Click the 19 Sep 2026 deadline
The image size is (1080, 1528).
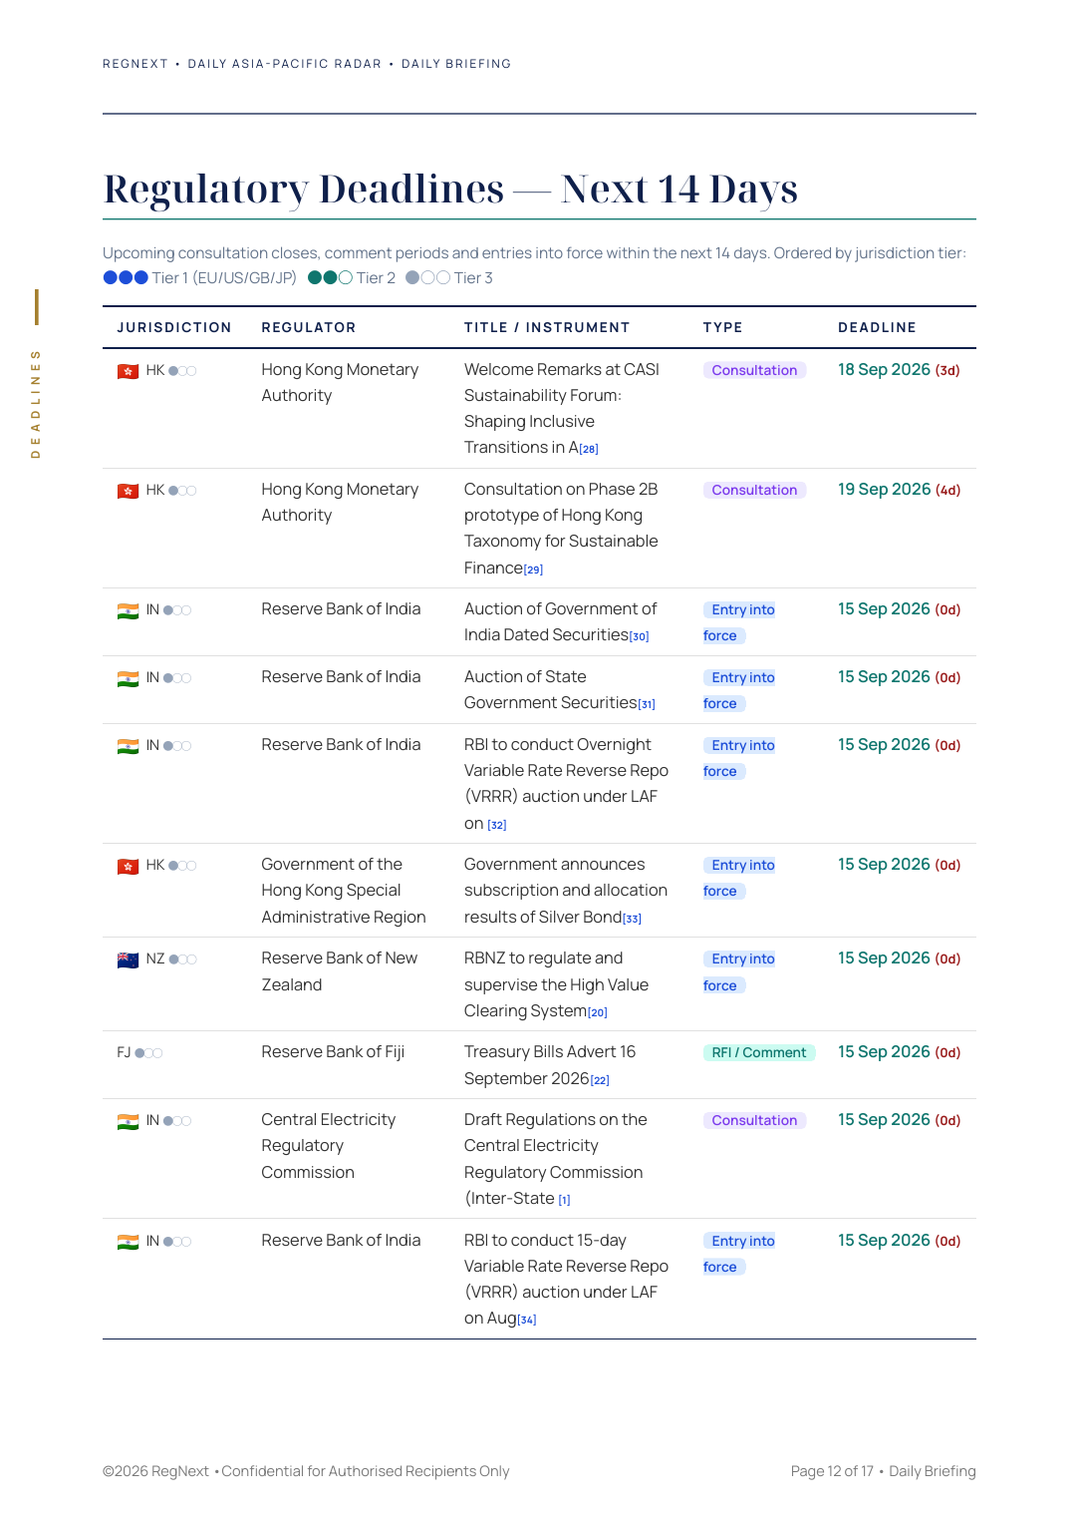coord(884,490)
